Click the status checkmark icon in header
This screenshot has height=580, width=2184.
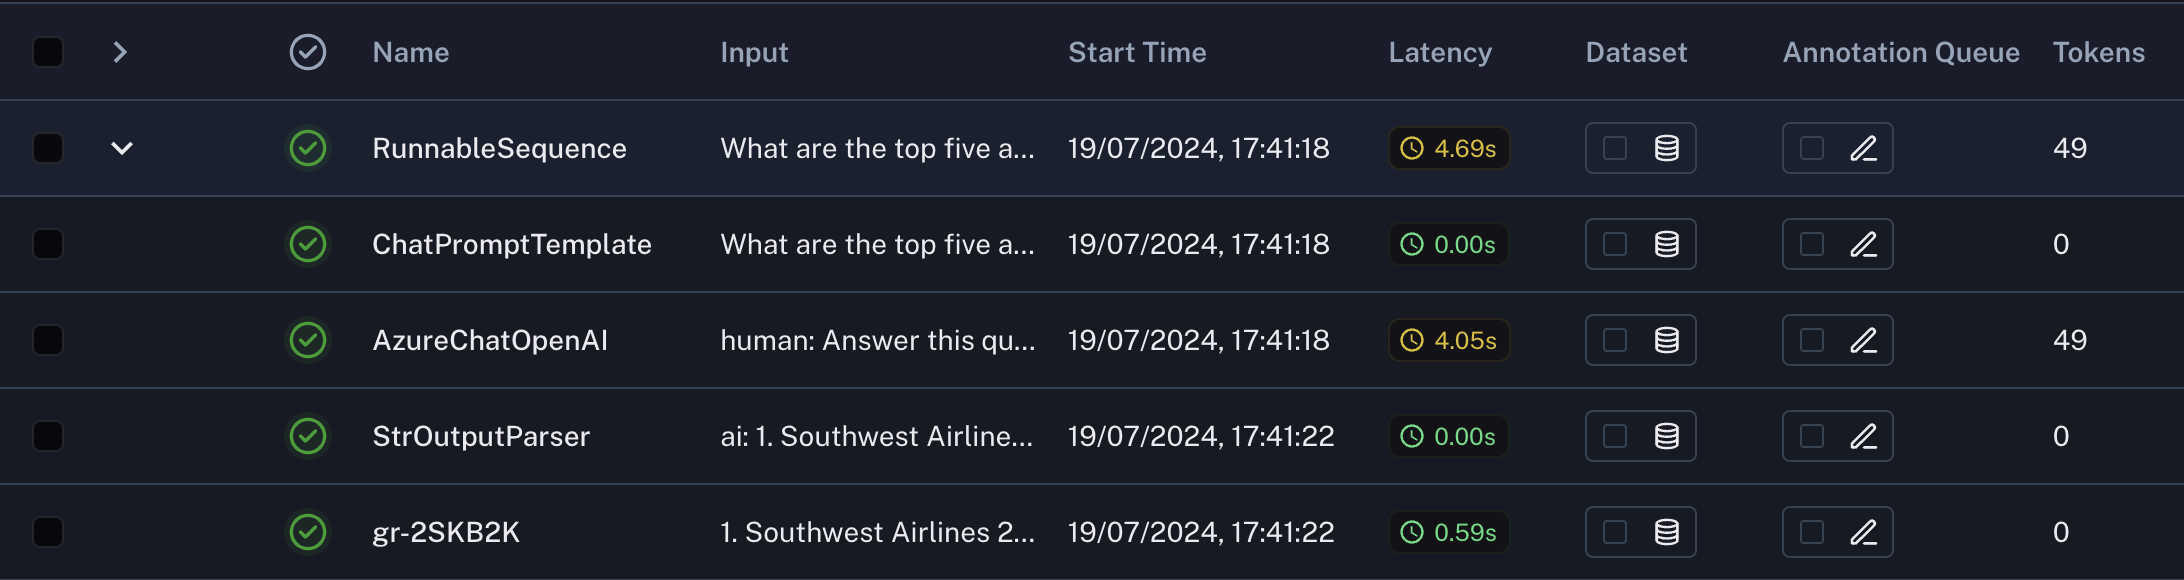[308, 52]
